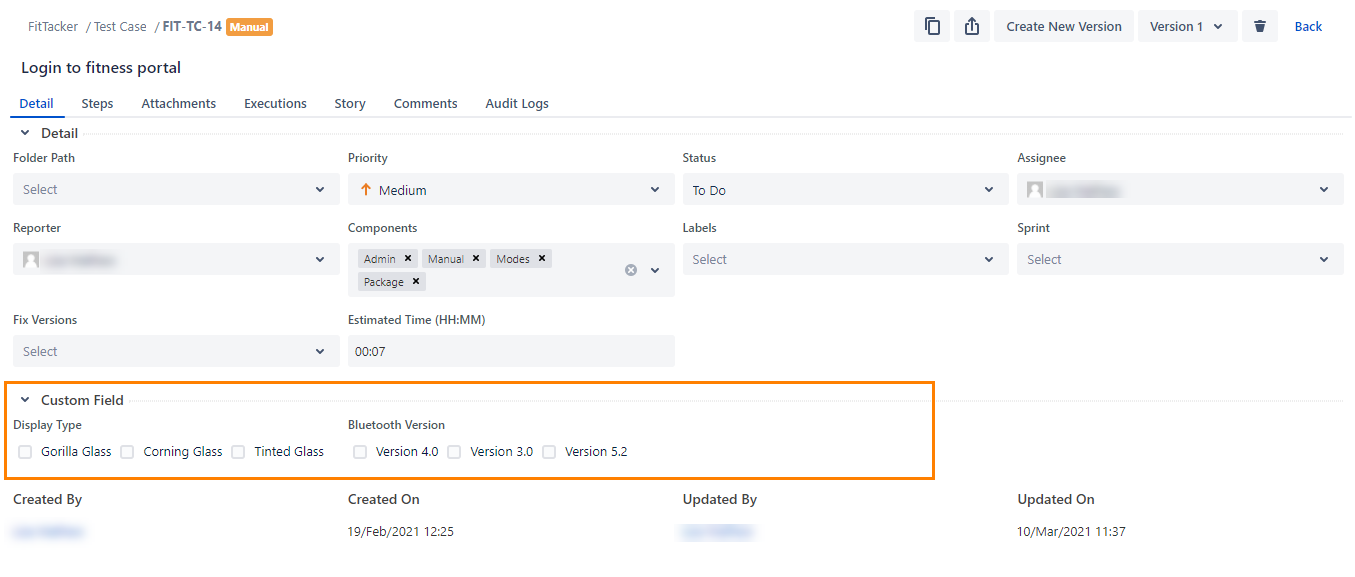Click the copy test case icon
This screenshot has width=1355, height=577.
pyautogui.click(x=932, y=27)
